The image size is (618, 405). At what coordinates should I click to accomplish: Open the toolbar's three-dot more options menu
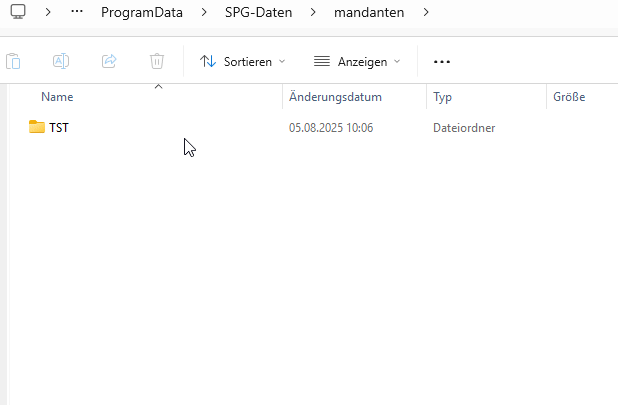(442, 61)
